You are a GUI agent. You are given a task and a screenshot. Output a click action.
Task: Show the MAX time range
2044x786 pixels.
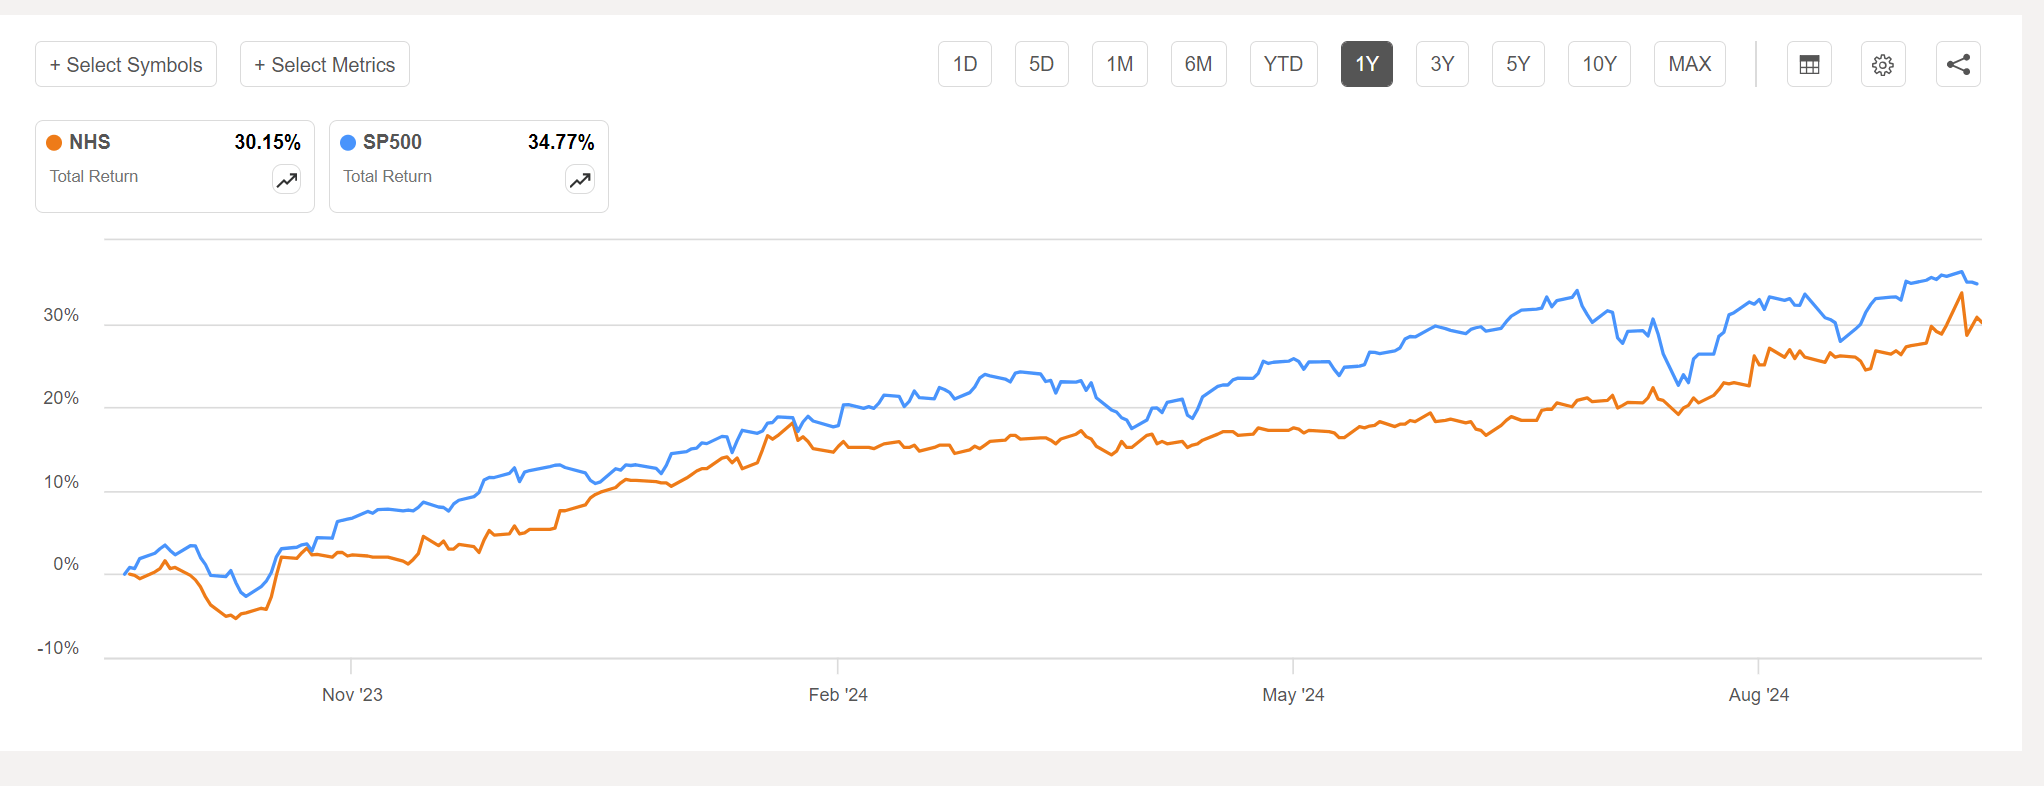point(1689,65)
